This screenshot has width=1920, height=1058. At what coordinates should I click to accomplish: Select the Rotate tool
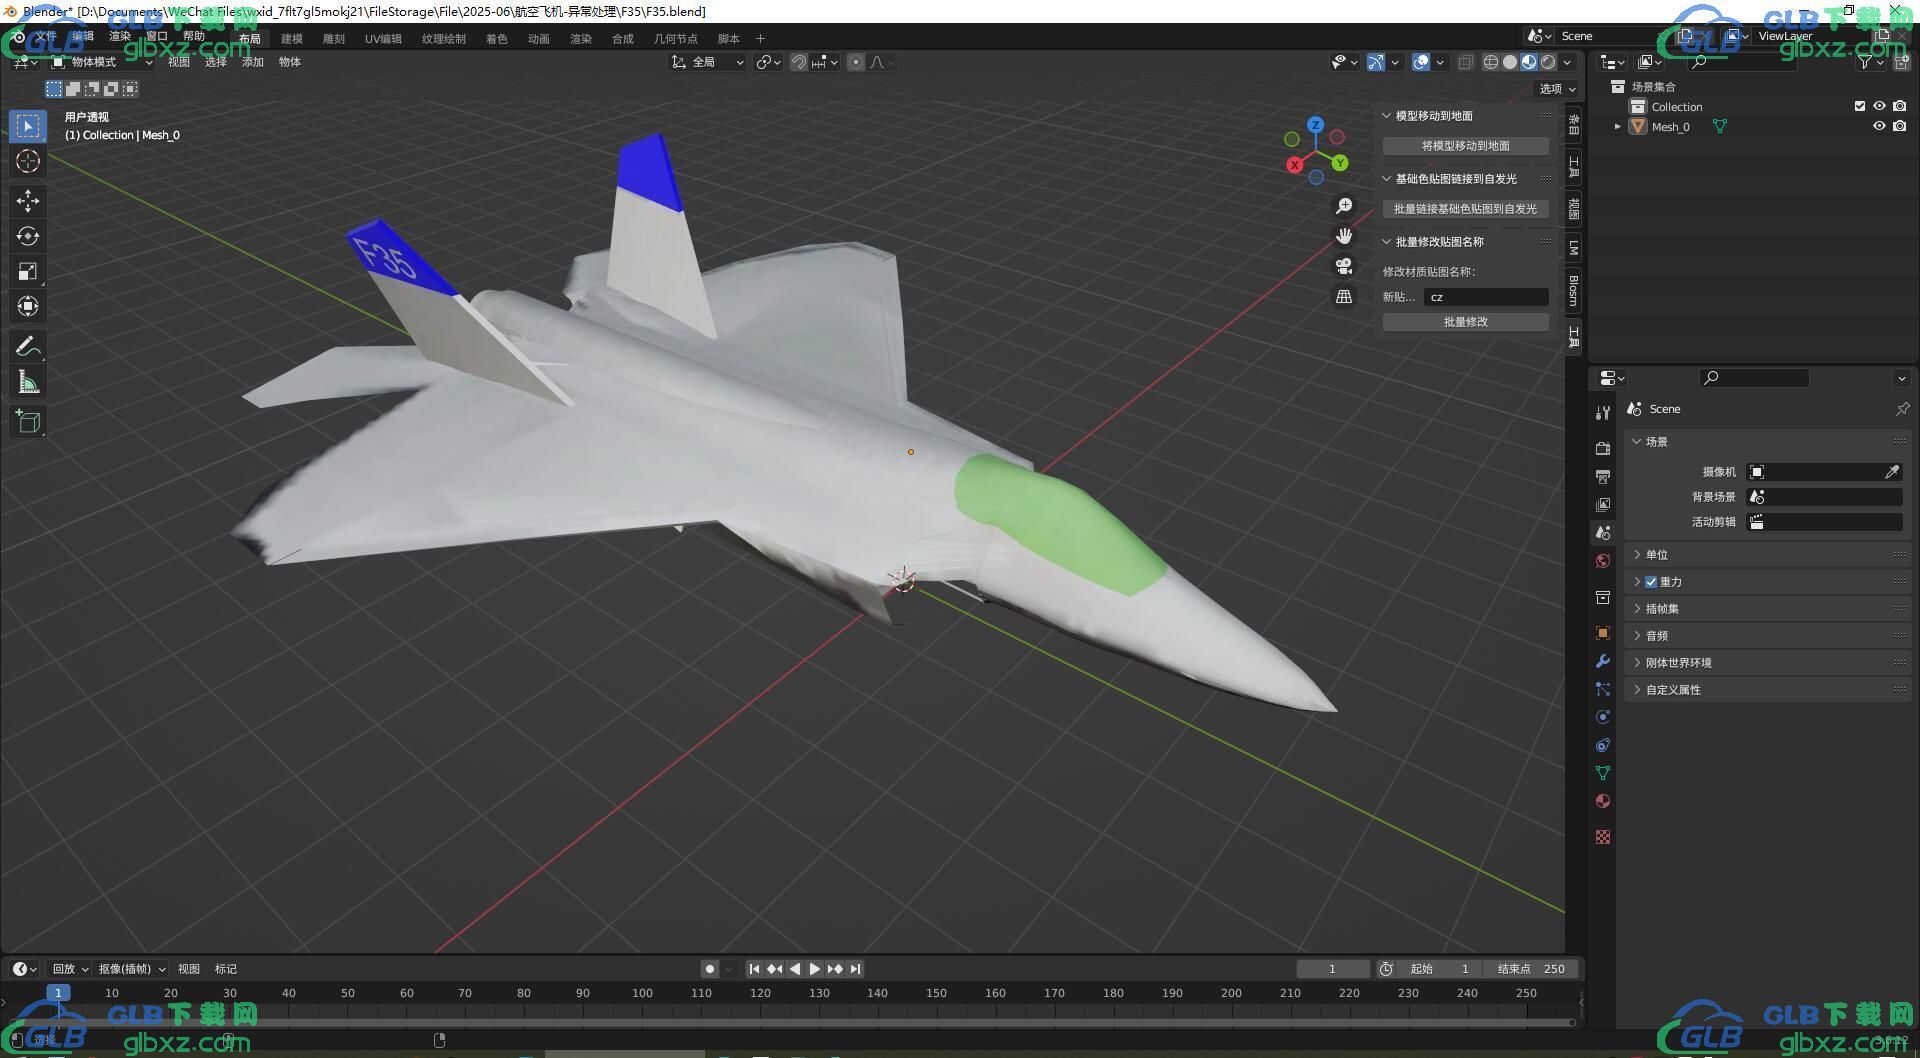pyautogui.click(x=28, y=236)
